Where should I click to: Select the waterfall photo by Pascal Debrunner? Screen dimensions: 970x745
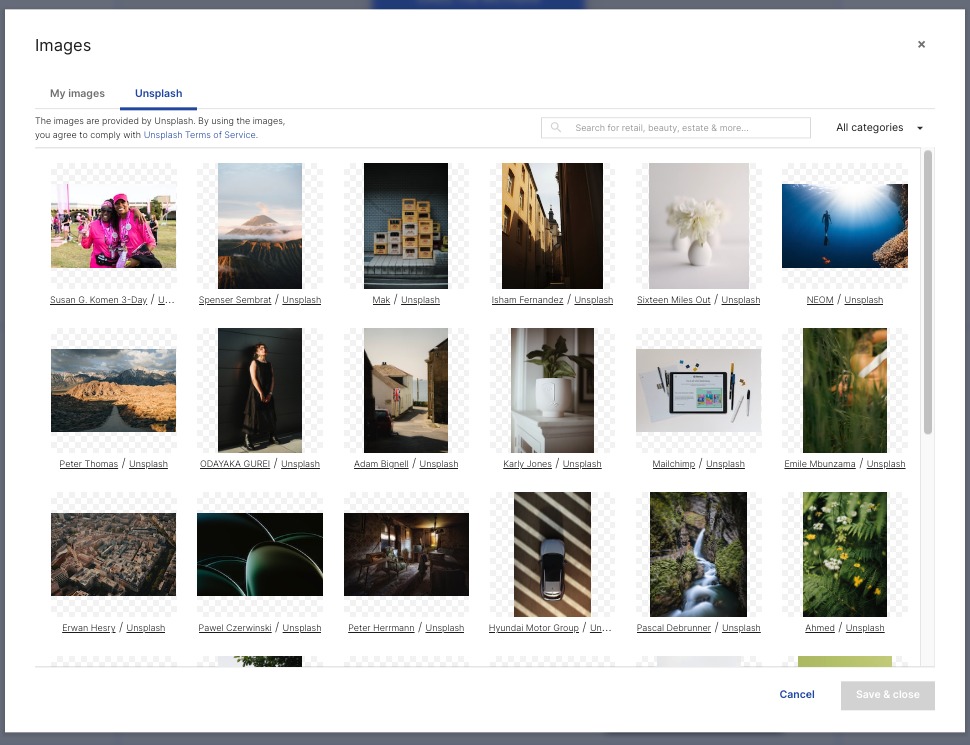point(698,554)
